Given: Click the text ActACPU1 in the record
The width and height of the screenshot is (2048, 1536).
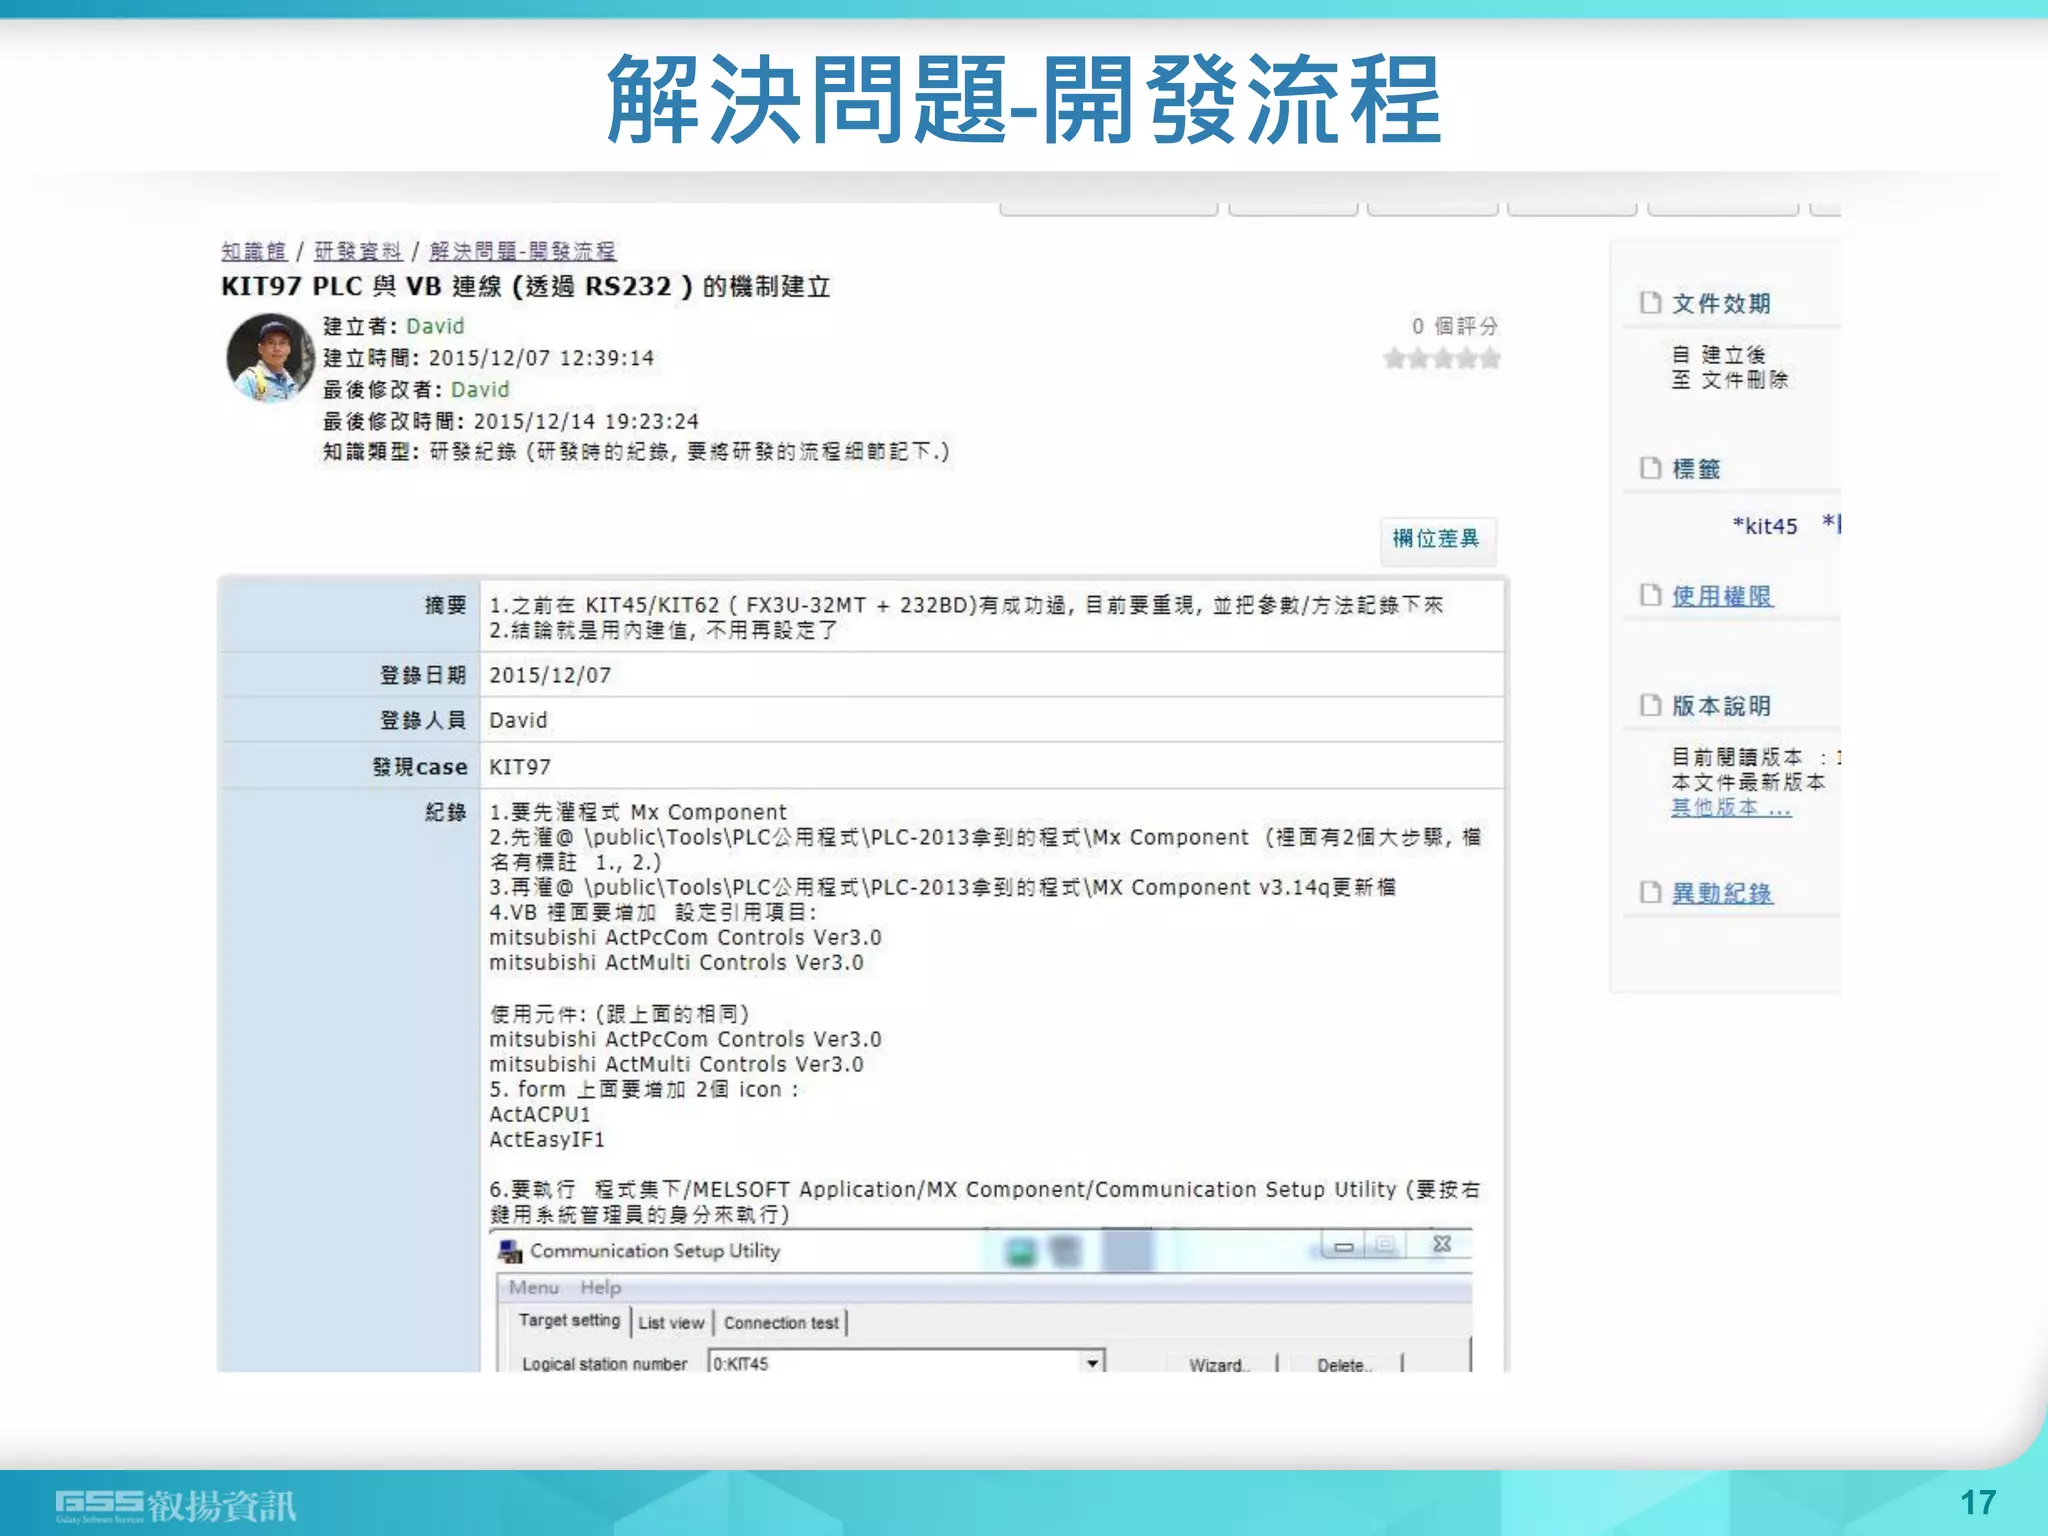Looking at the screenshot, I should pyautogui.click(x=540, y=1114).
